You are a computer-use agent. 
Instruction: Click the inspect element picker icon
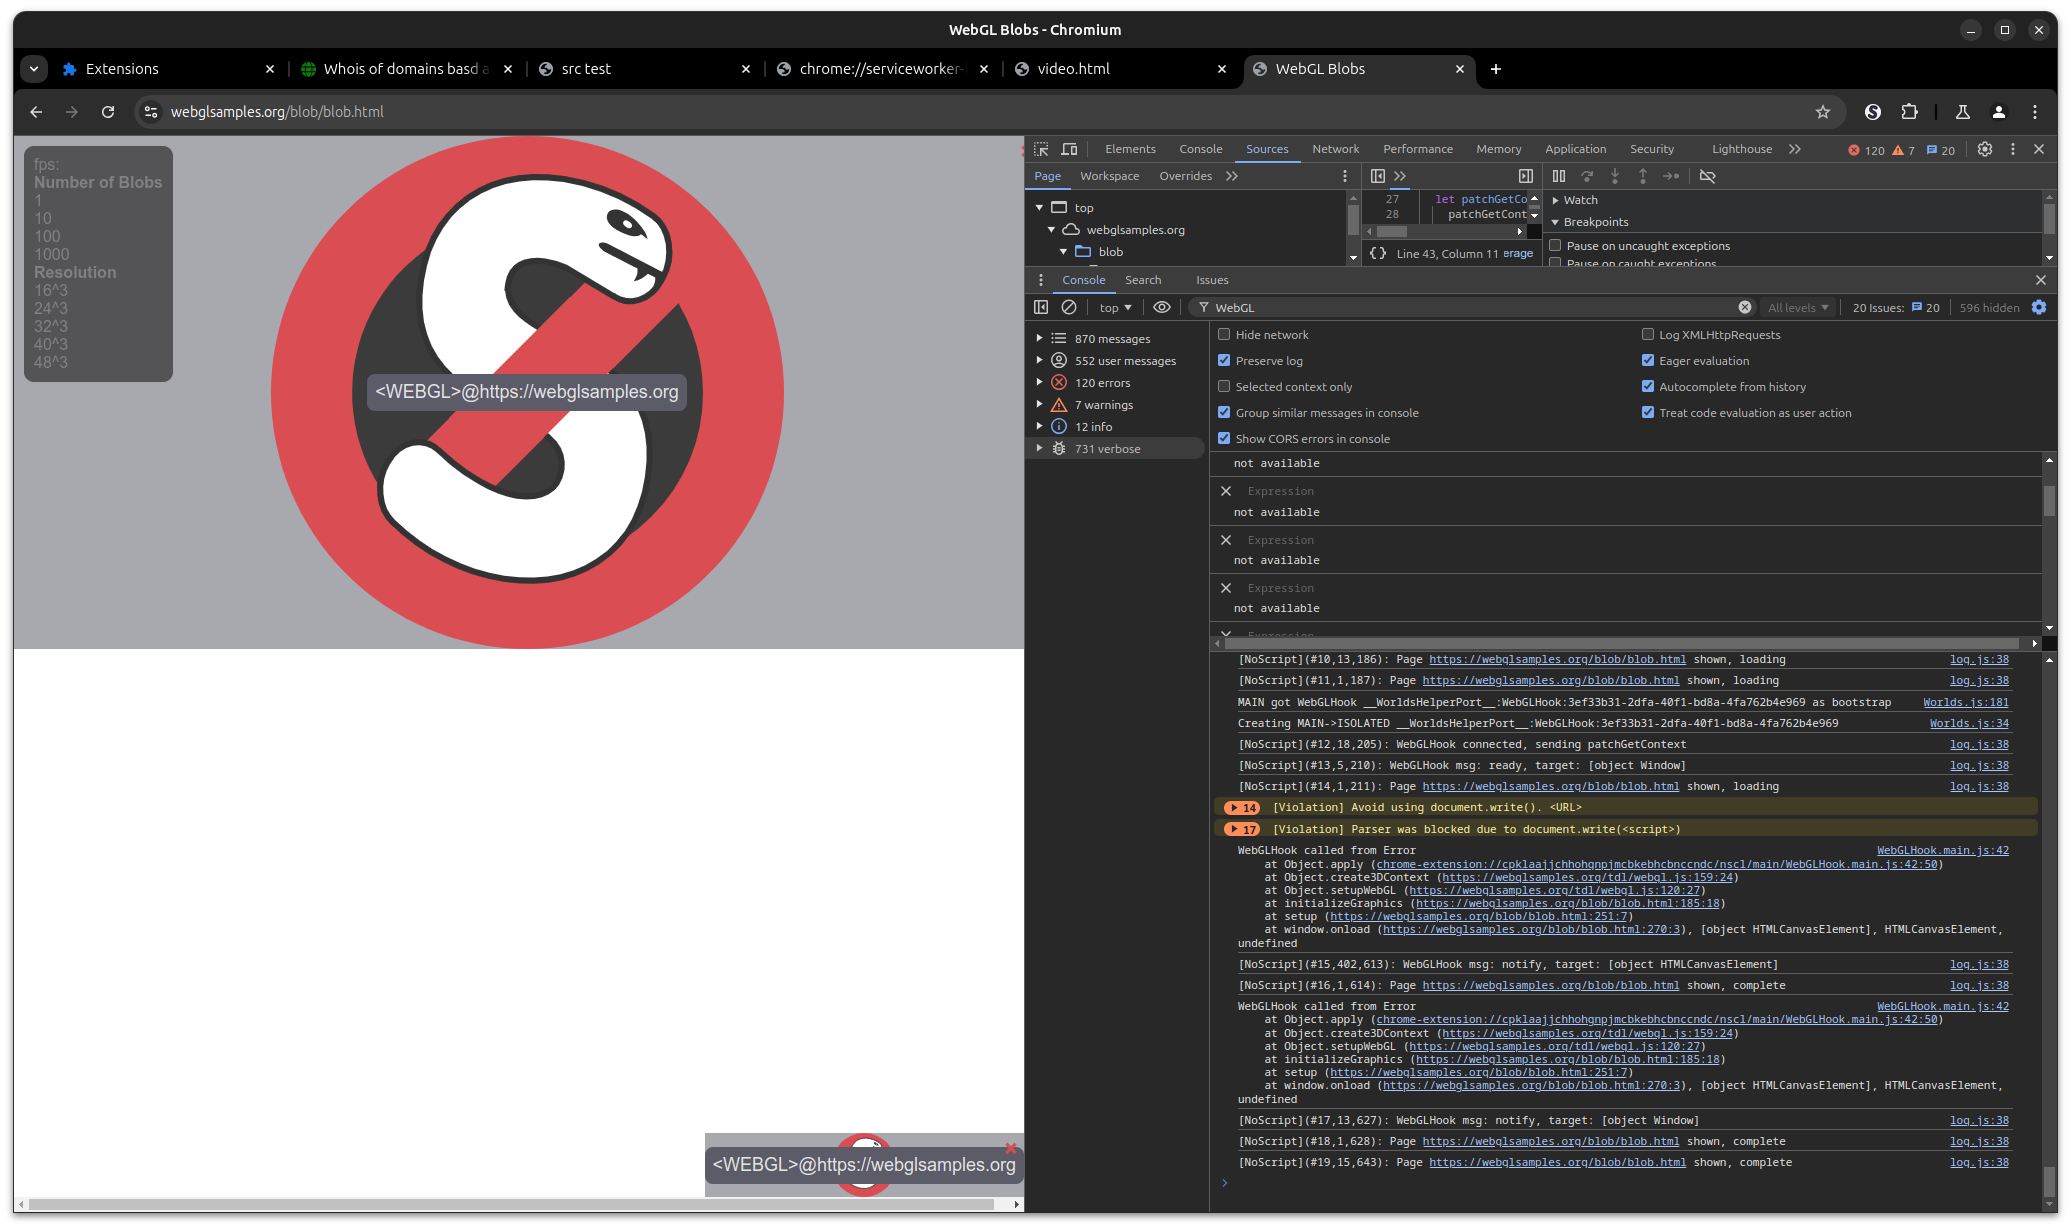click(x=1041, y=149)
